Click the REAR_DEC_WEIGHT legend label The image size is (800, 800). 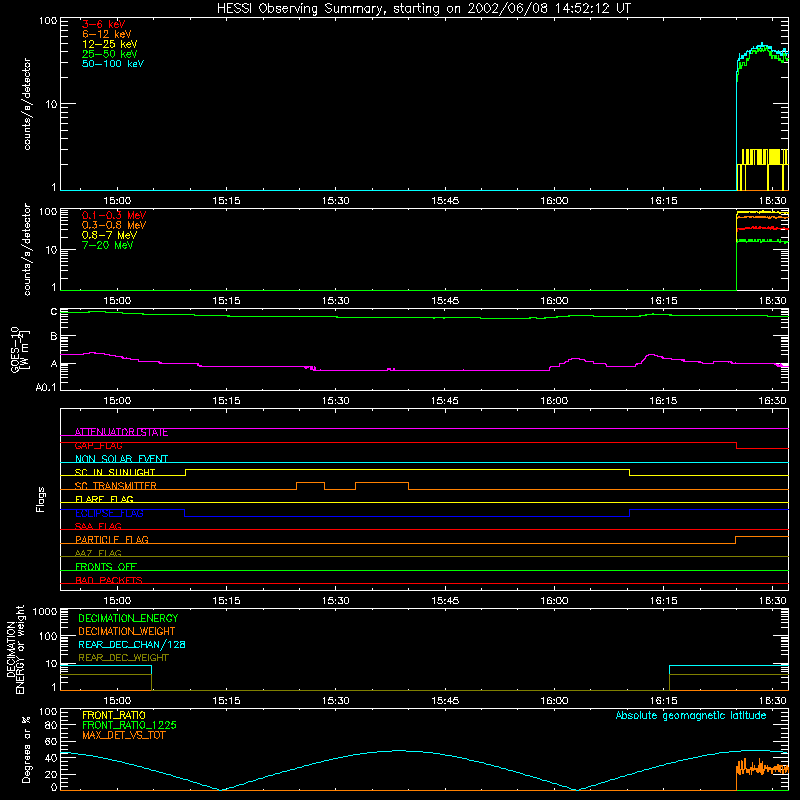[x=123, y=658]
